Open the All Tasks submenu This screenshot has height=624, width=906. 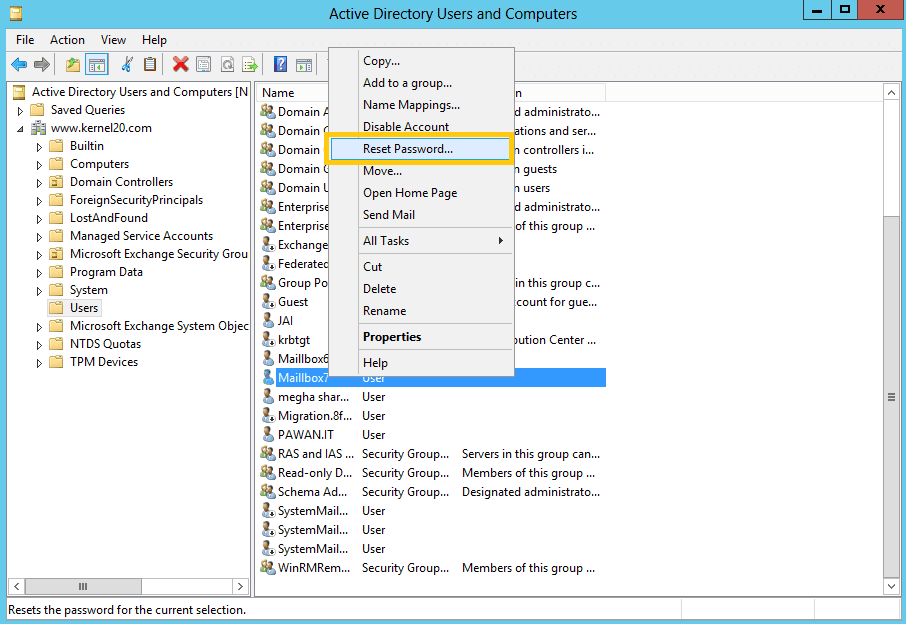tap(421, 241)
